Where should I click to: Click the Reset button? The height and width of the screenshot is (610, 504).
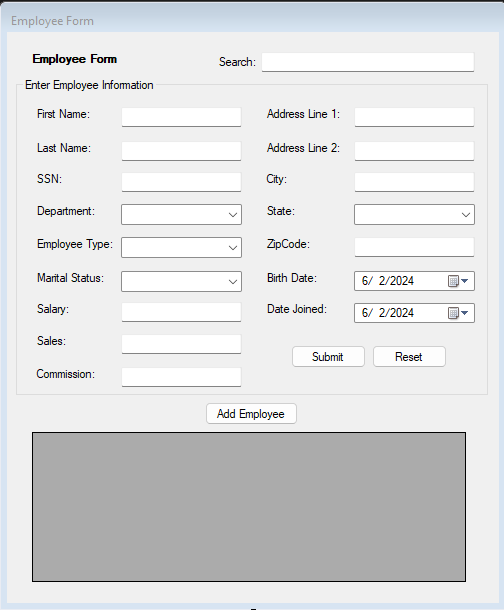(409, 356)
